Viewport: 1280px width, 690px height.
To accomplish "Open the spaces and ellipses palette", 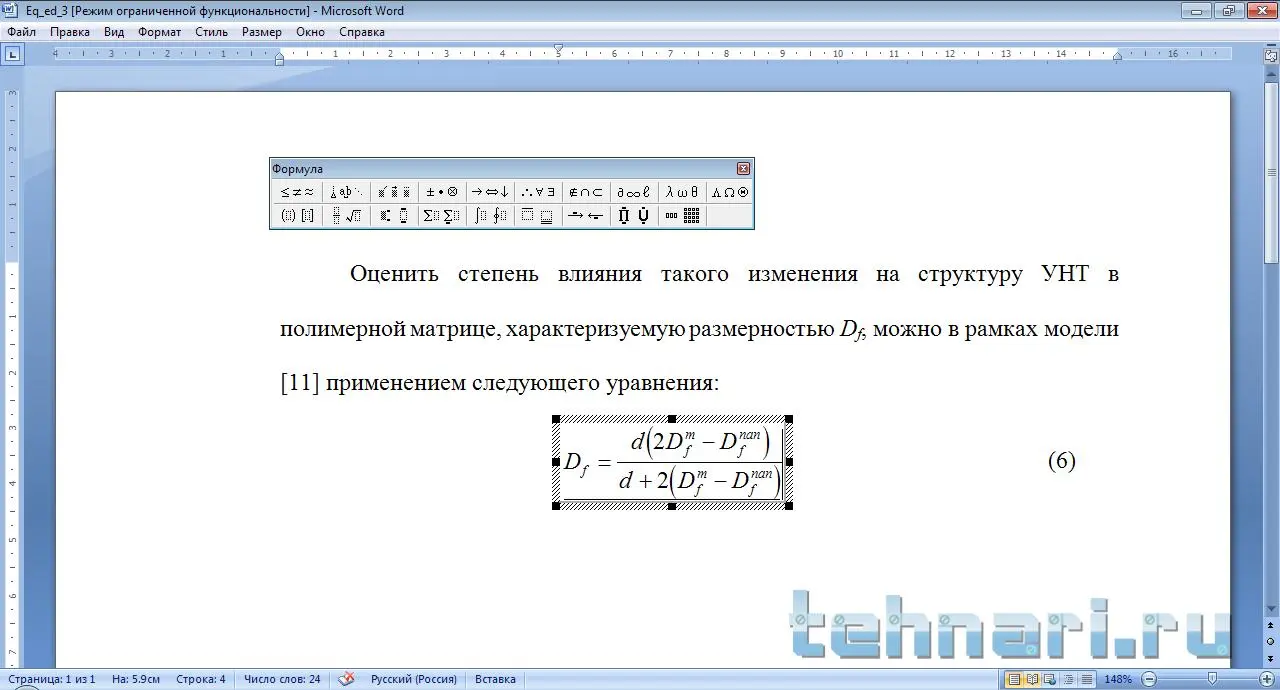I will click(346, 192).
